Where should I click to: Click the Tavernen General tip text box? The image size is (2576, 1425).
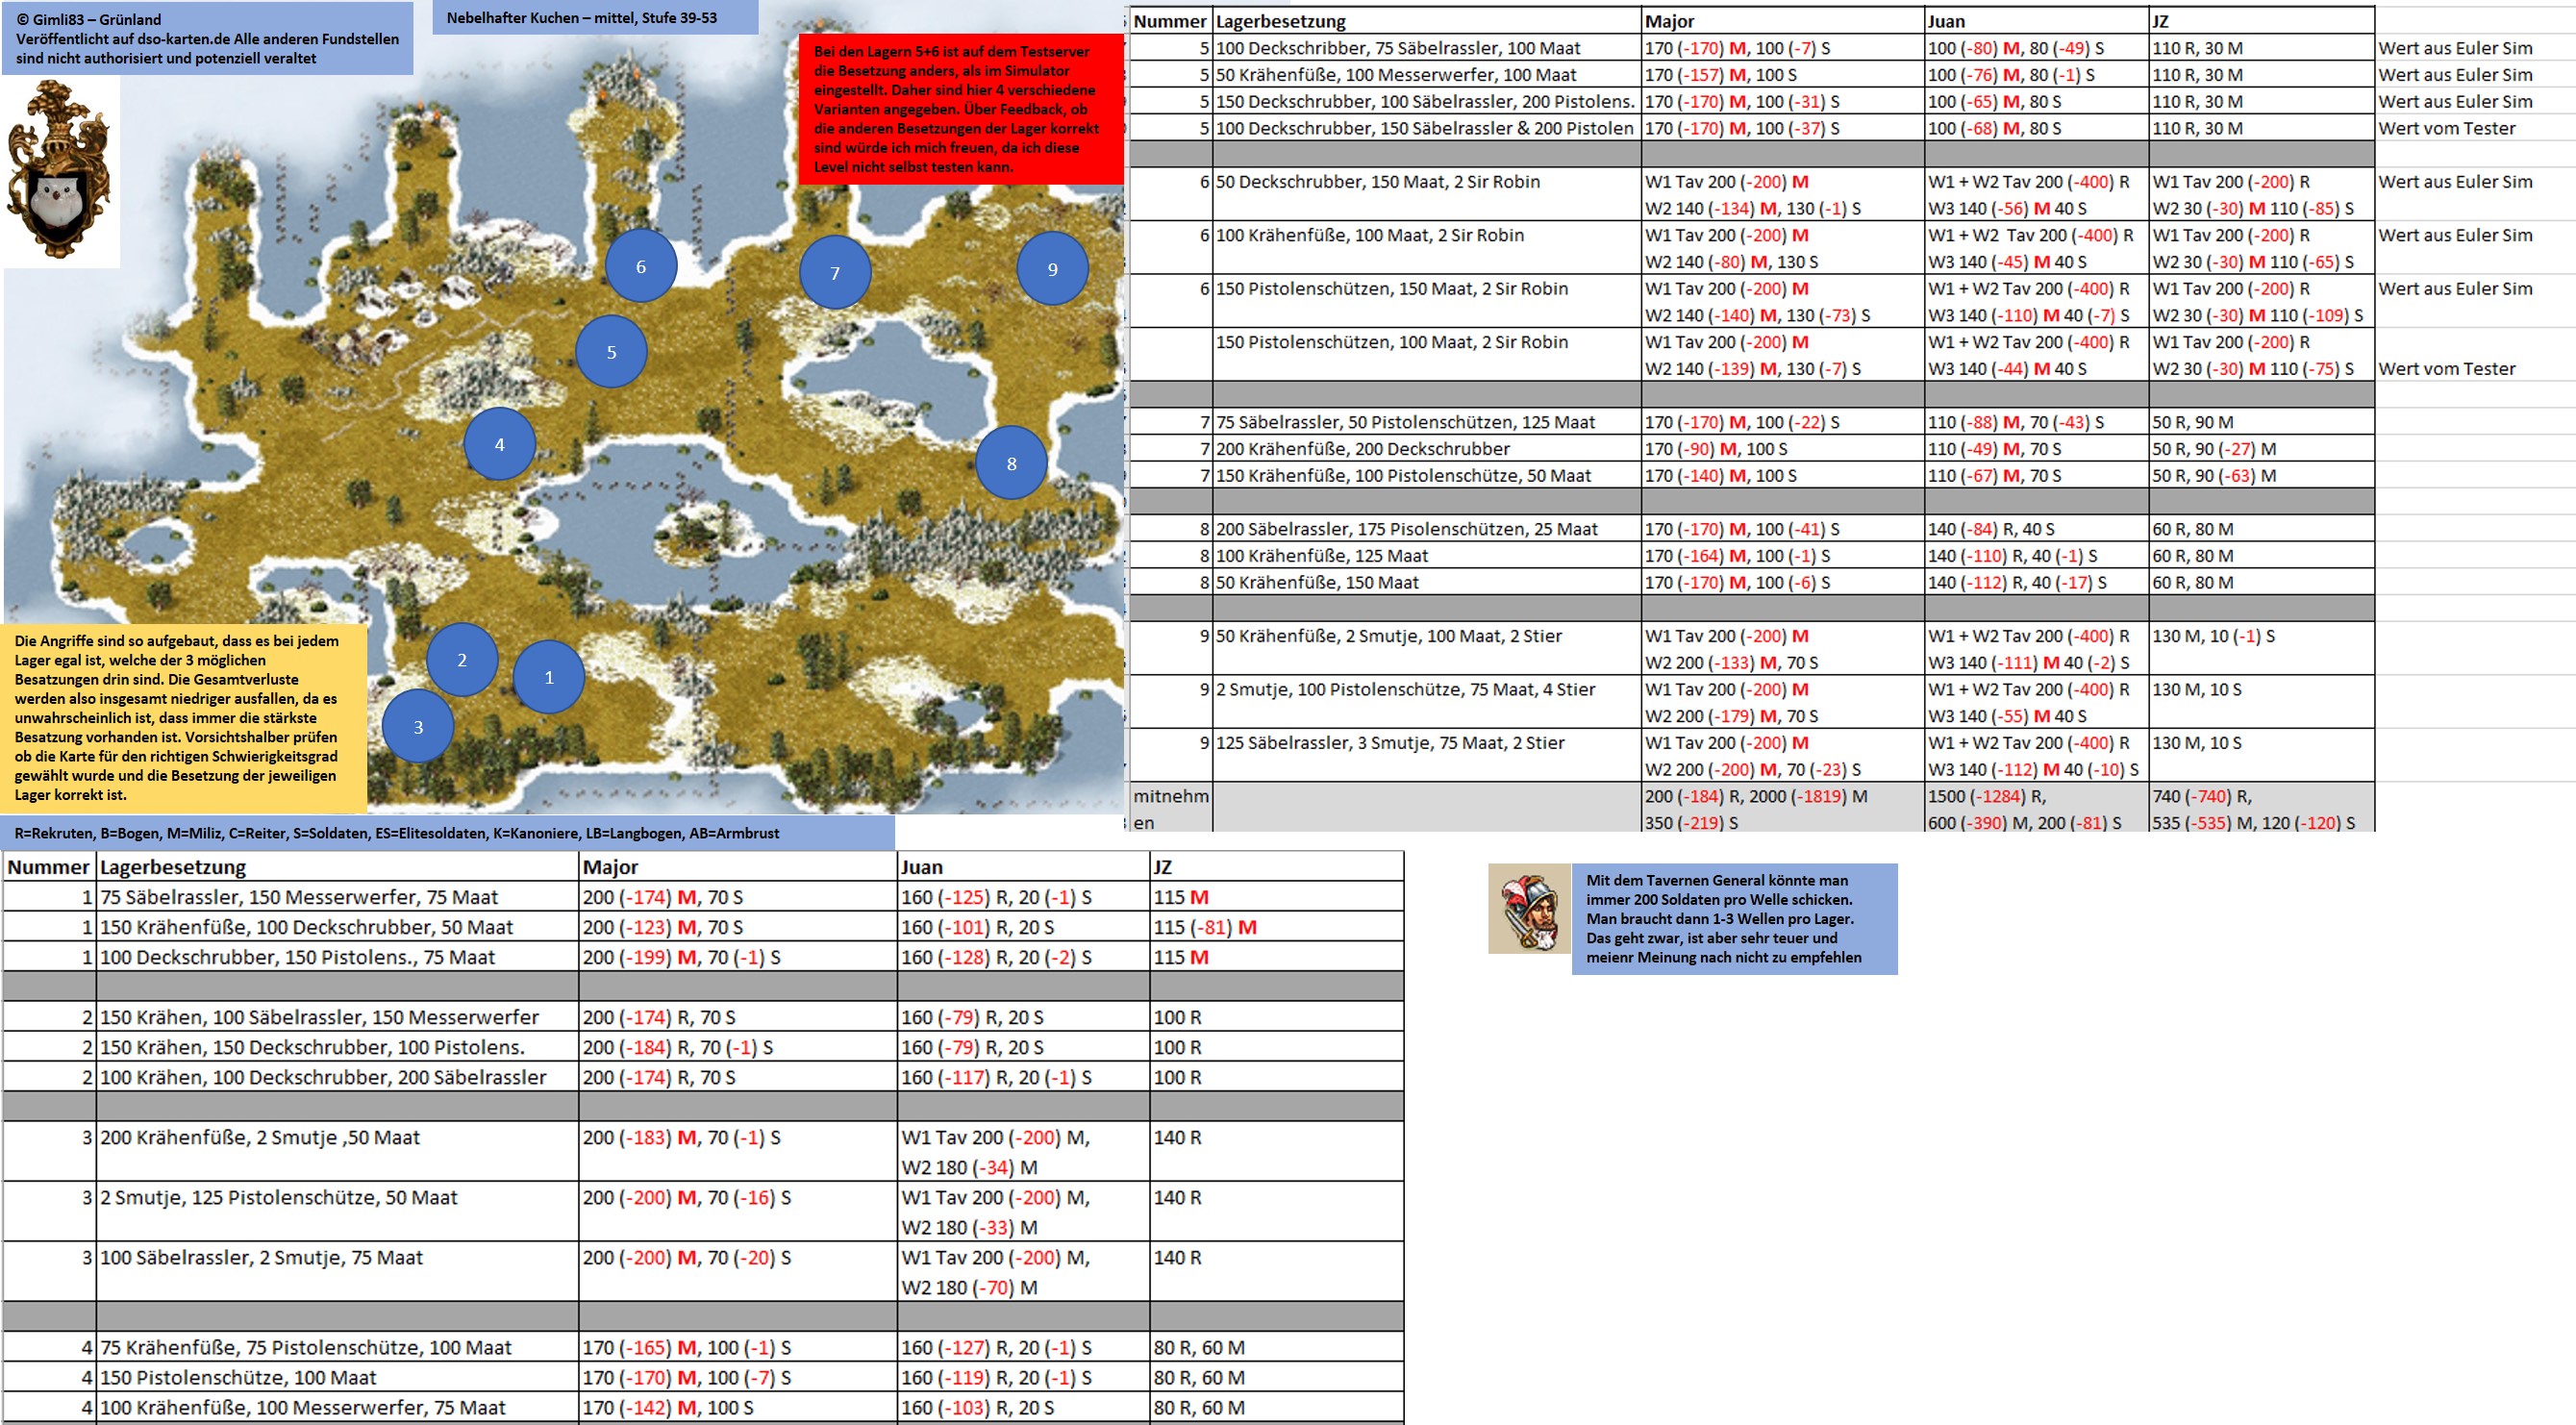tap(1733, 918)
